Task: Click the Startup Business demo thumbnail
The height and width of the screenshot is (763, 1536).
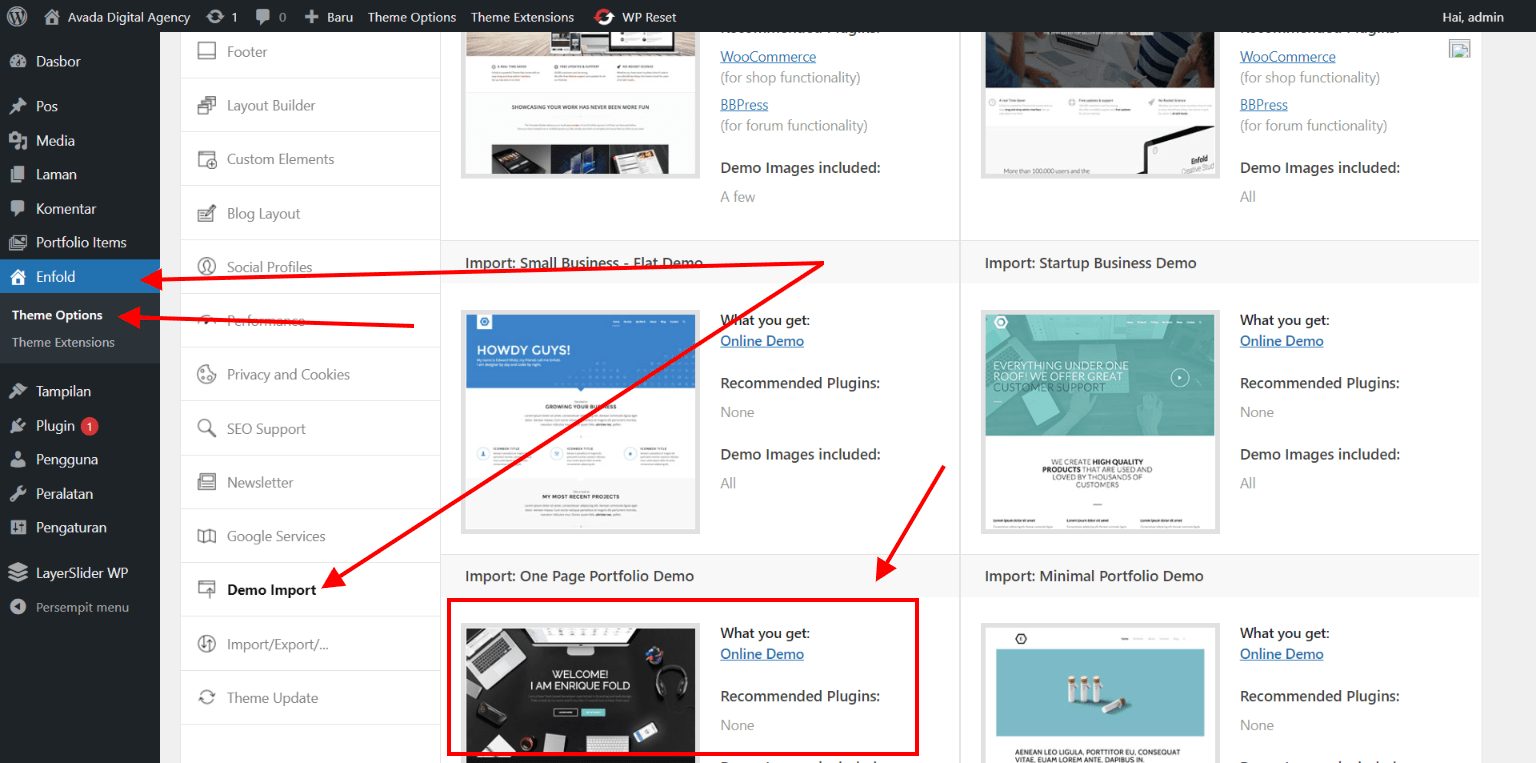Action: point(1100,421)
